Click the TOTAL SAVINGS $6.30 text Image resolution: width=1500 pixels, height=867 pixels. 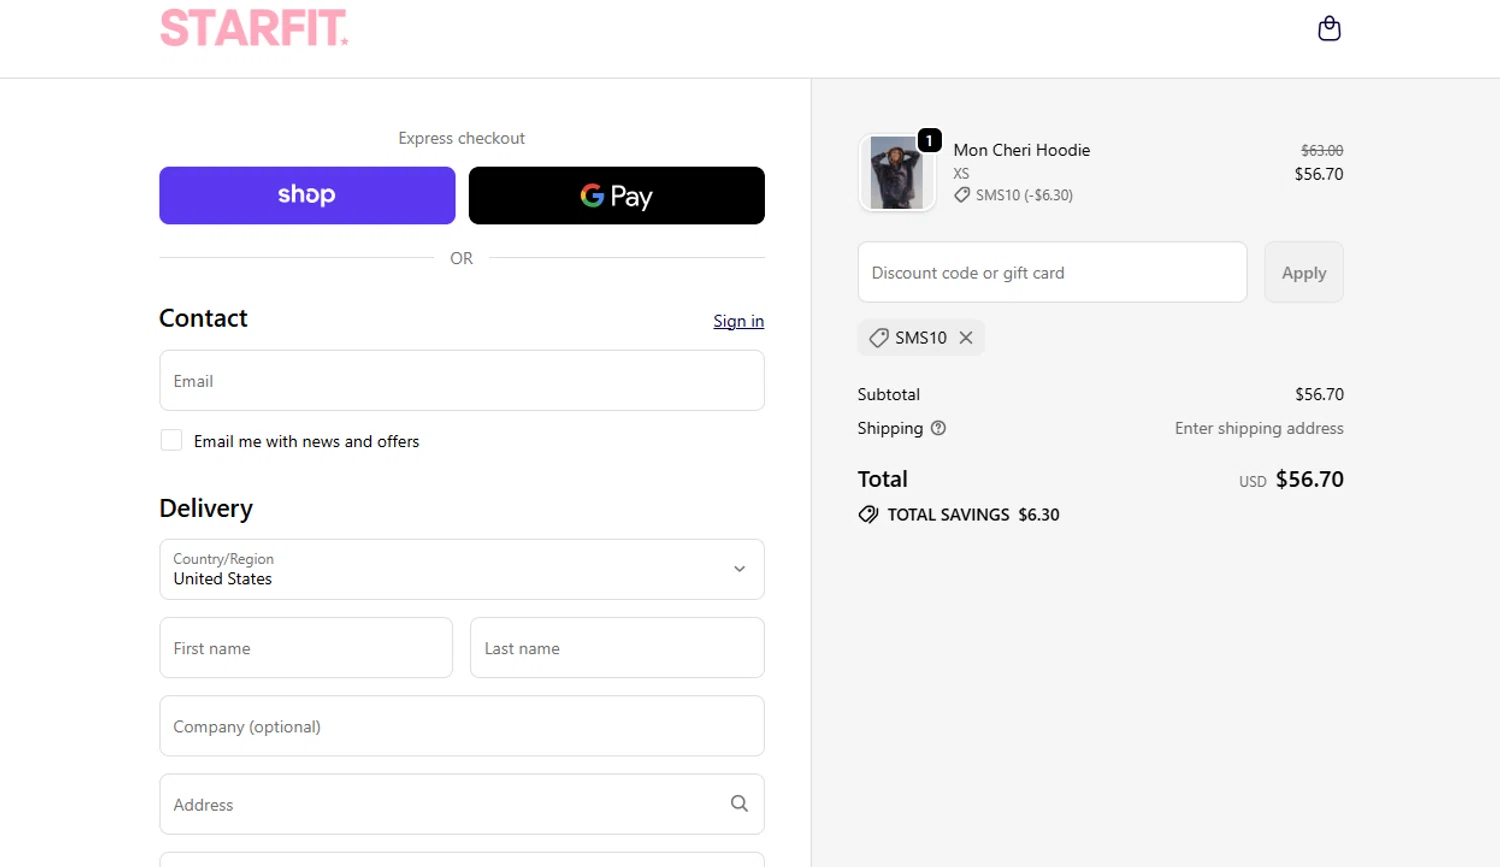click(973, 515)
